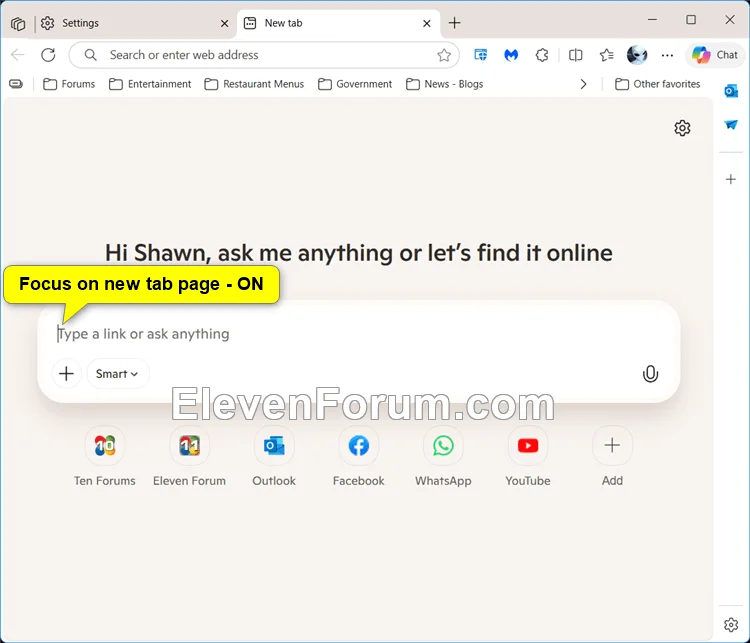750x643 pixels.
Task: Open Settings and more ellipsis menu
Action: coord(667,55)
